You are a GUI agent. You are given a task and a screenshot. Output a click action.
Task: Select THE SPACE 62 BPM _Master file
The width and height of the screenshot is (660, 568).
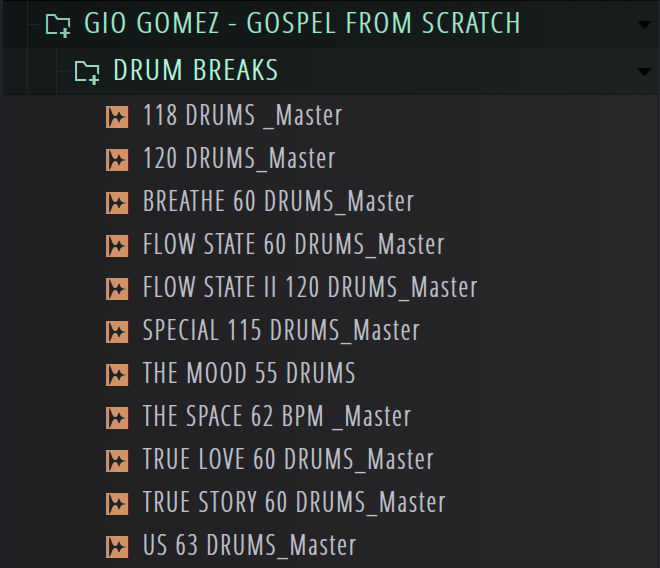click(277, 417)
